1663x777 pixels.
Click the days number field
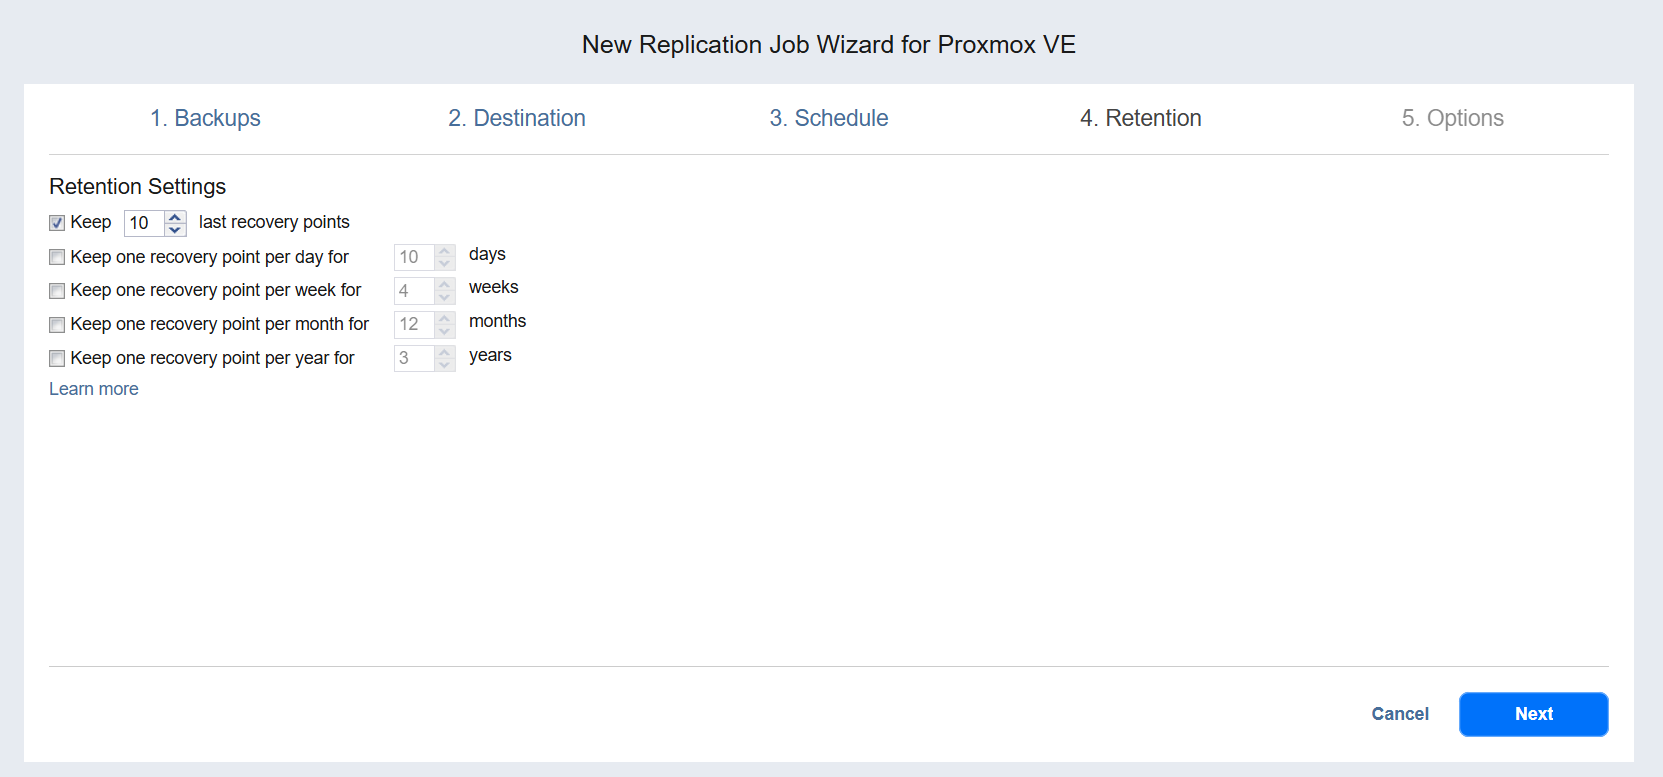click(414, 257)
